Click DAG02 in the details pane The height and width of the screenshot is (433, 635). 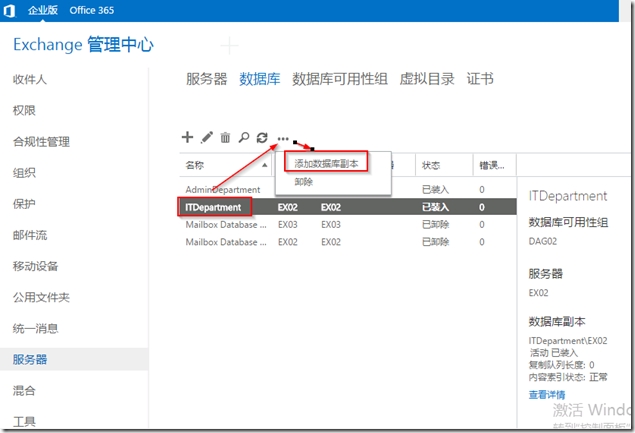pyautogui.click(x=543, y=241)
